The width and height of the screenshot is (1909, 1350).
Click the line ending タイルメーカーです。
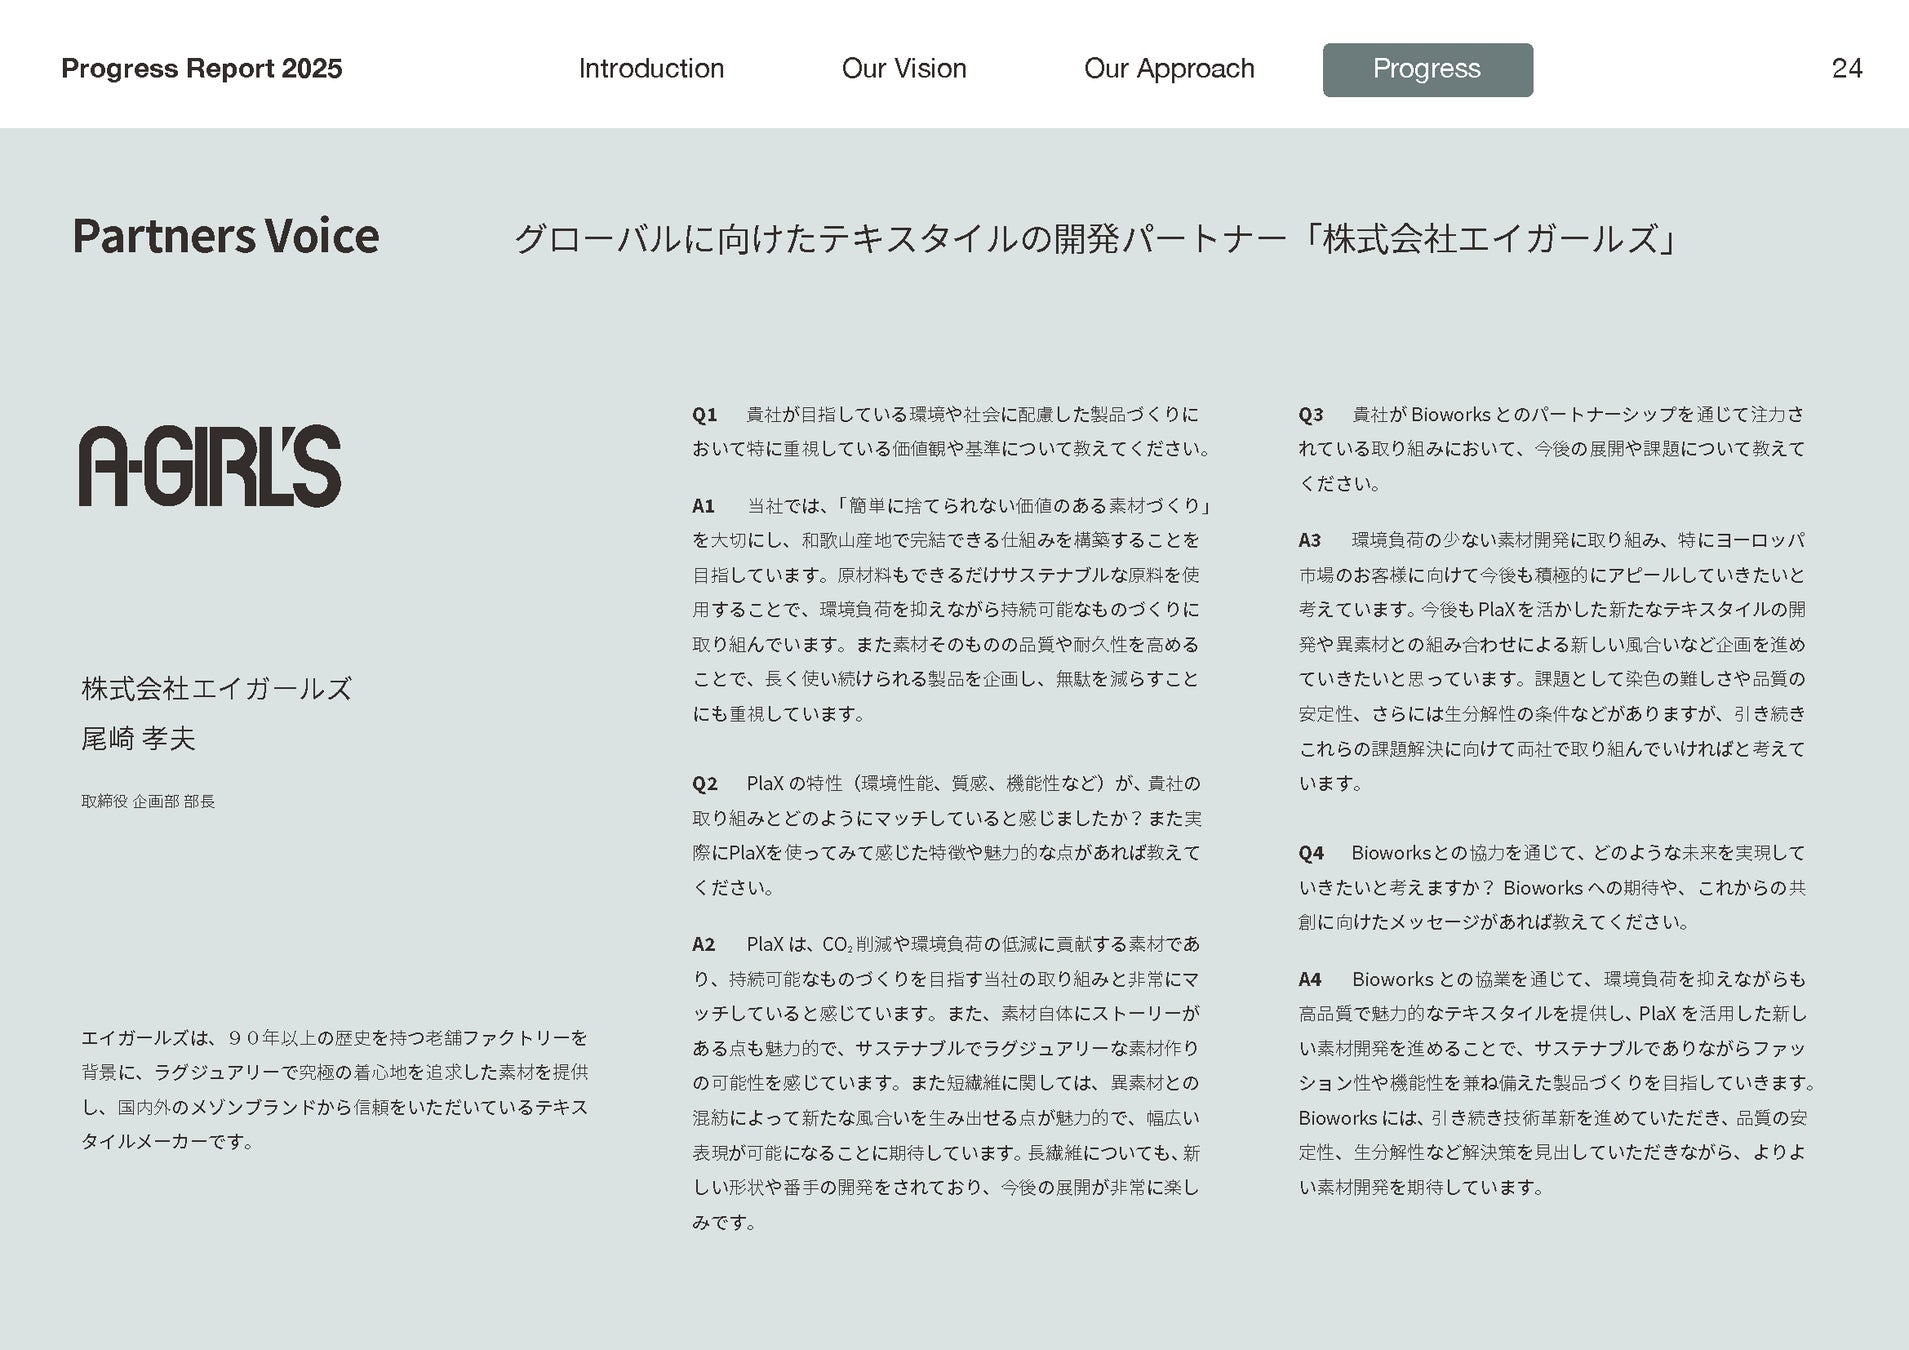pos(167,1141)
